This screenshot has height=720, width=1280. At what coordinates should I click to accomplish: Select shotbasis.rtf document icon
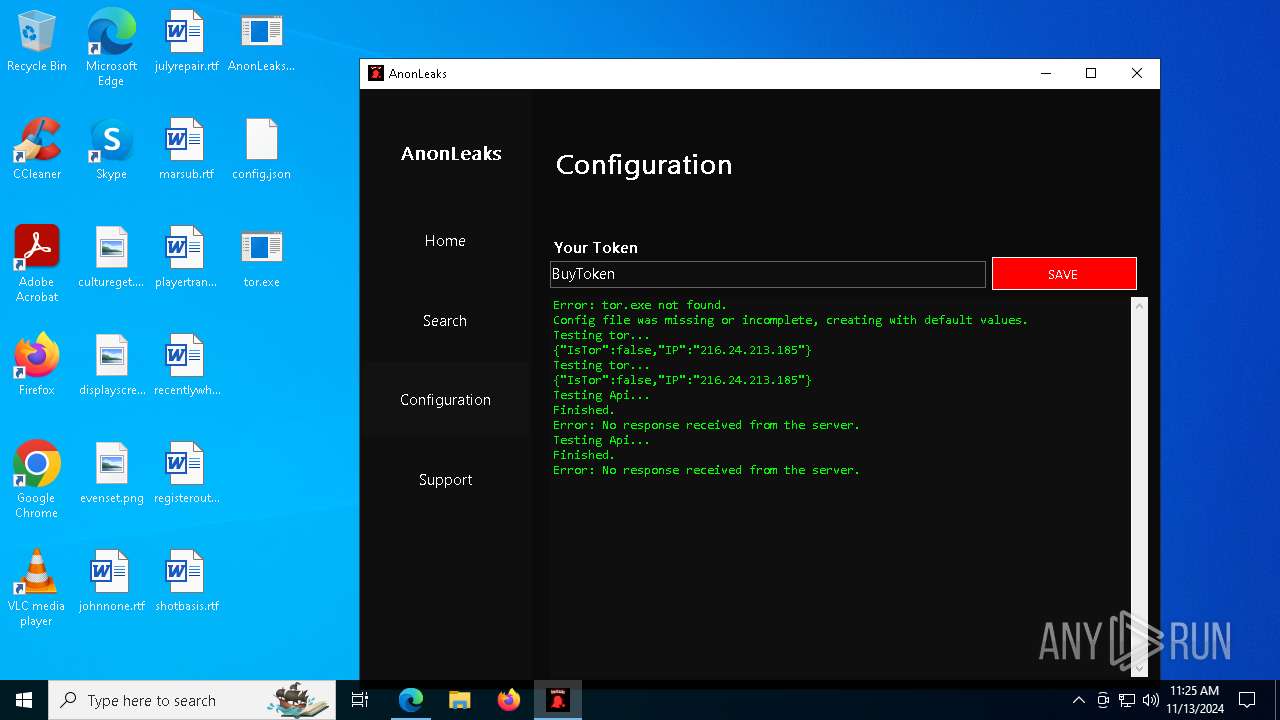pos(186,581)
